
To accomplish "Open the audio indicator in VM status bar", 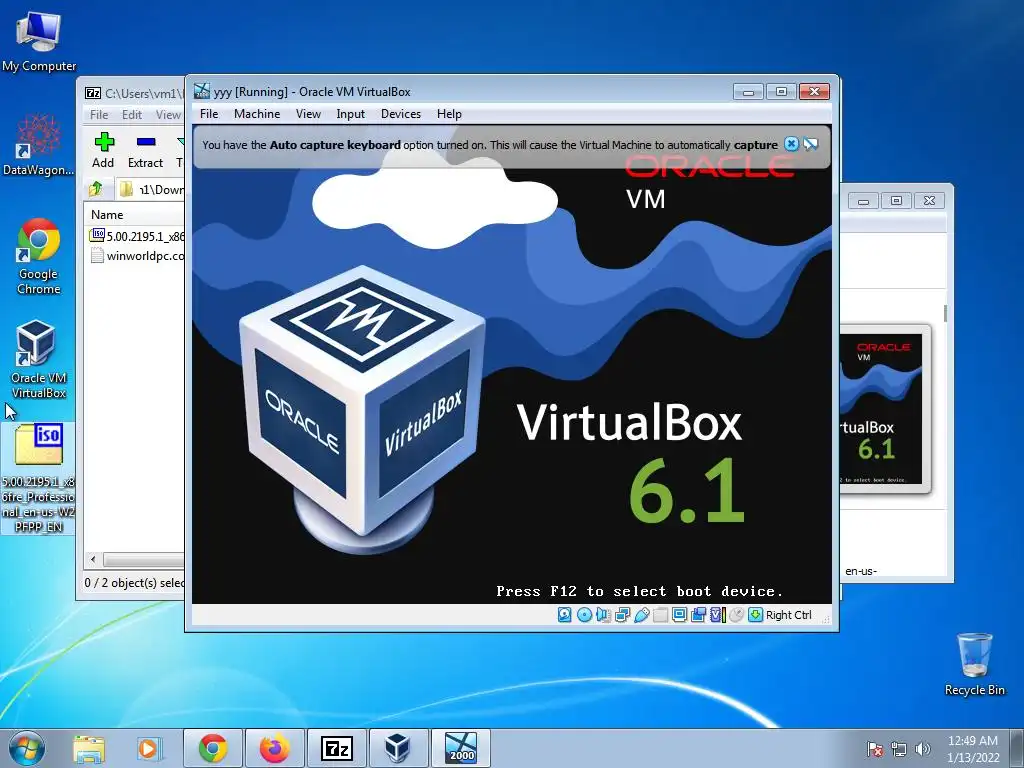I will [x=603, y=615].
